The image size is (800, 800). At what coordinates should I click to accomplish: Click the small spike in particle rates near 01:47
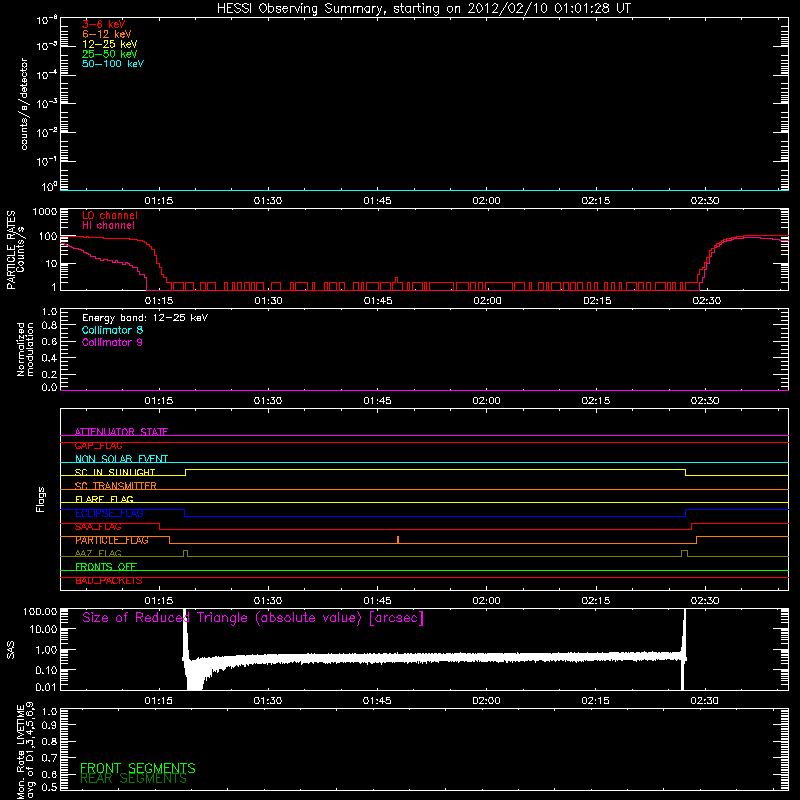click(396, 280)
